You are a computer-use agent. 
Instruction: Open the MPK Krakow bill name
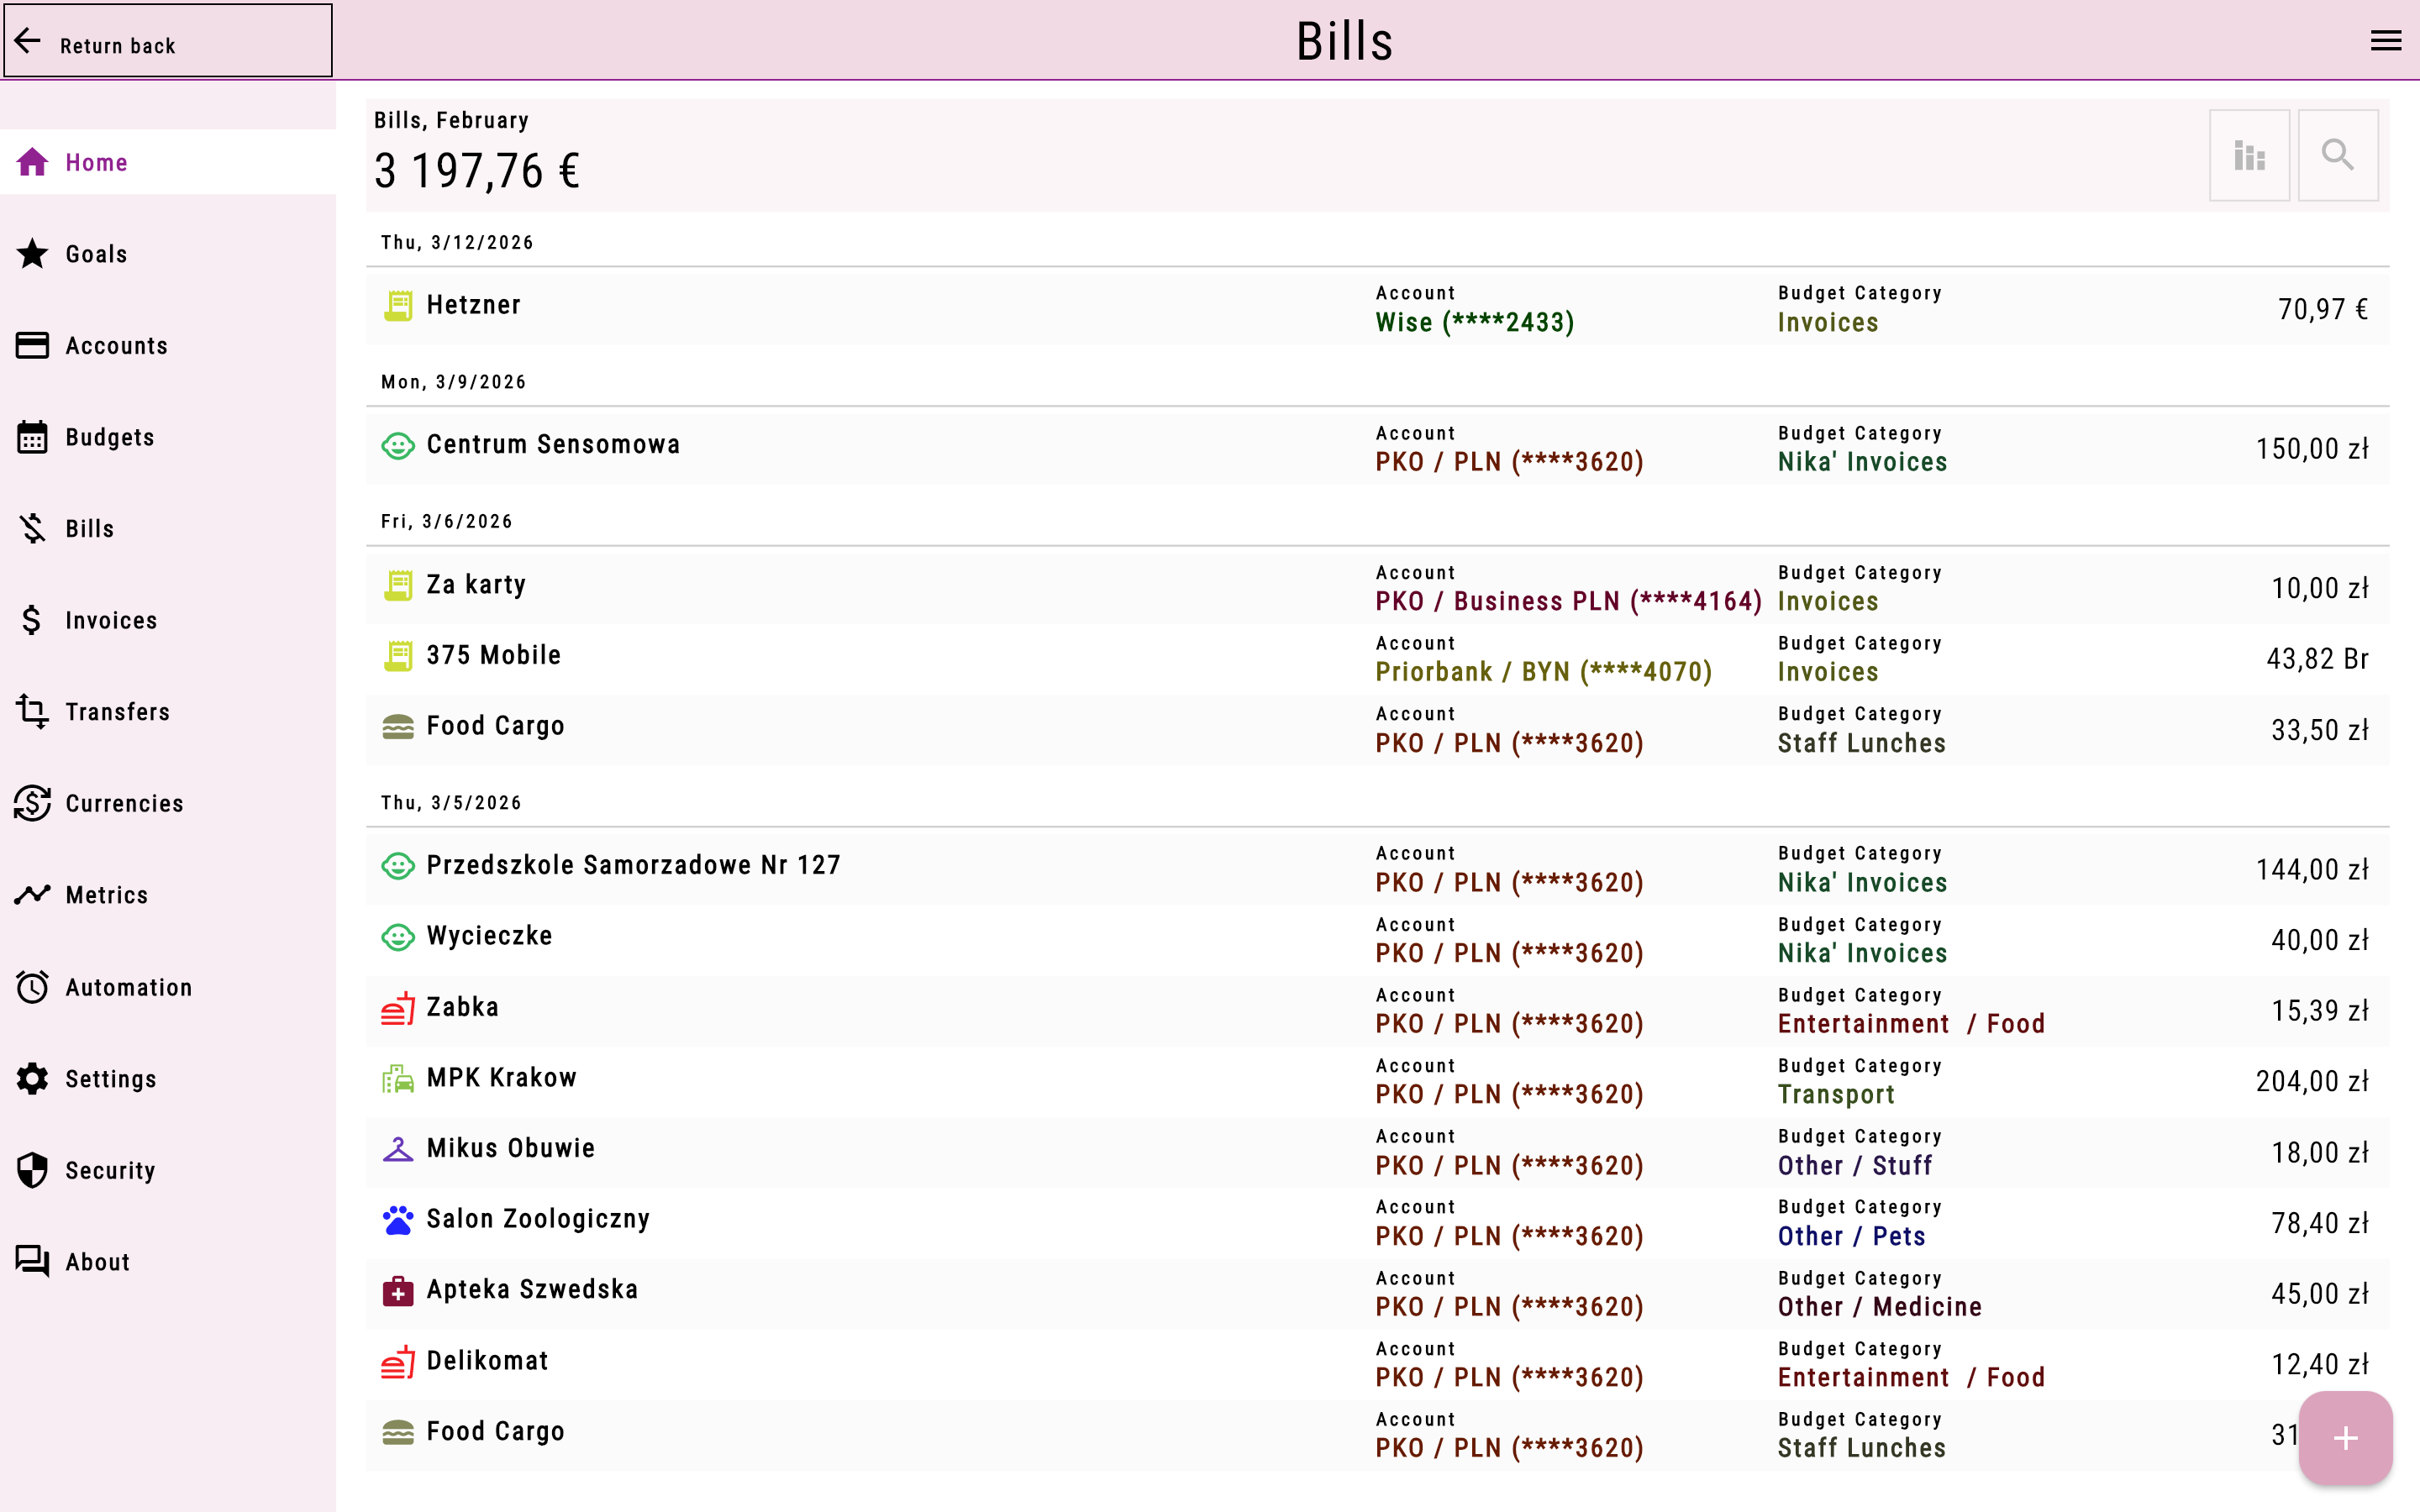coord(501,1077)
